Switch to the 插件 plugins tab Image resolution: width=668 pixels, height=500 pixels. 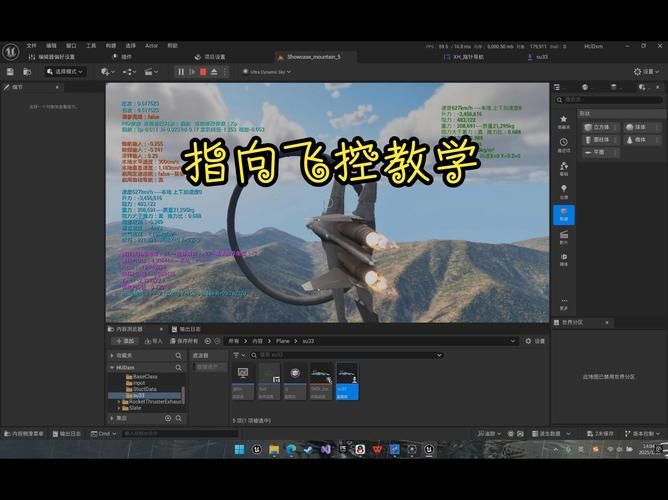pos(122,57)
